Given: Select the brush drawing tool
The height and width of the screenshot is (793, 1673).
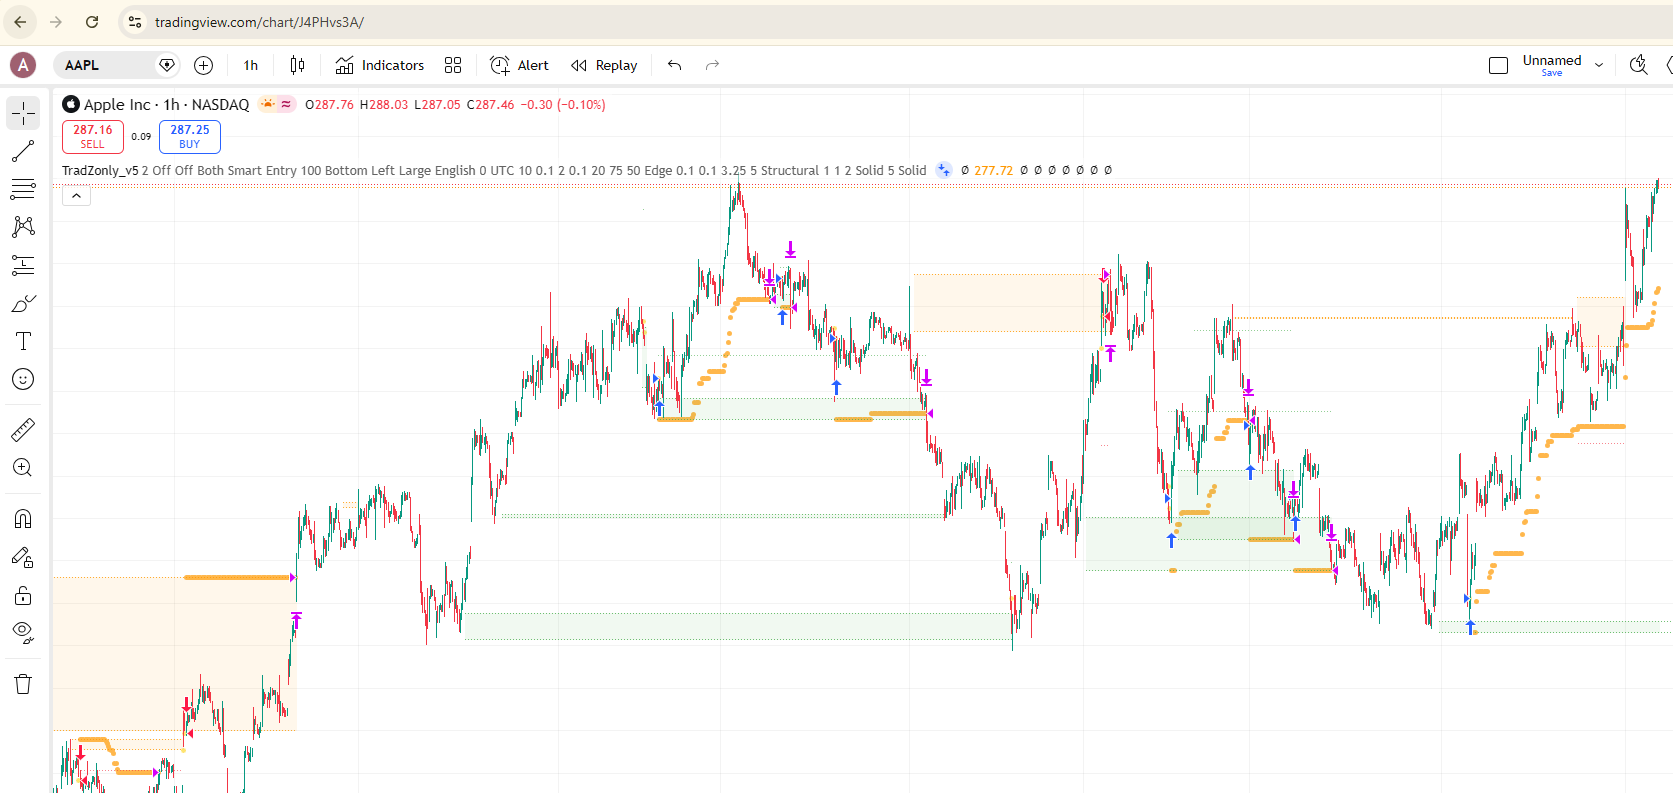Looking at the screenshot, I should [x=23, y=303].
